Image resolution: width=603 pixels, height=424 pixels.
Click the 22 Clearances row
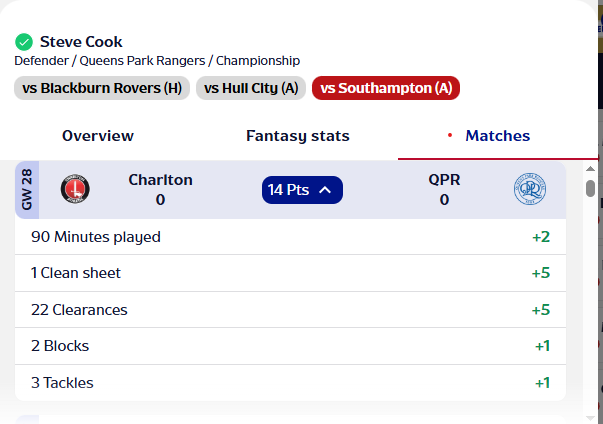tap(290, 310)
